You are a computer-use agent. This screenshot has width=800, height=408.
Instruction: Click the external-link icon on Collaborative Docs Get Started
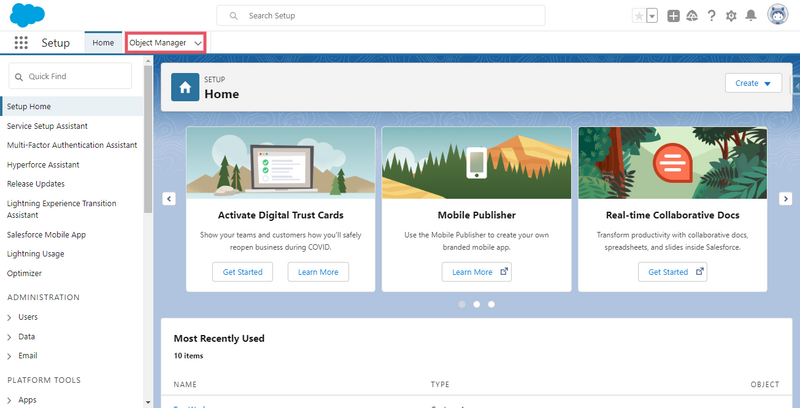click(700, 272)
